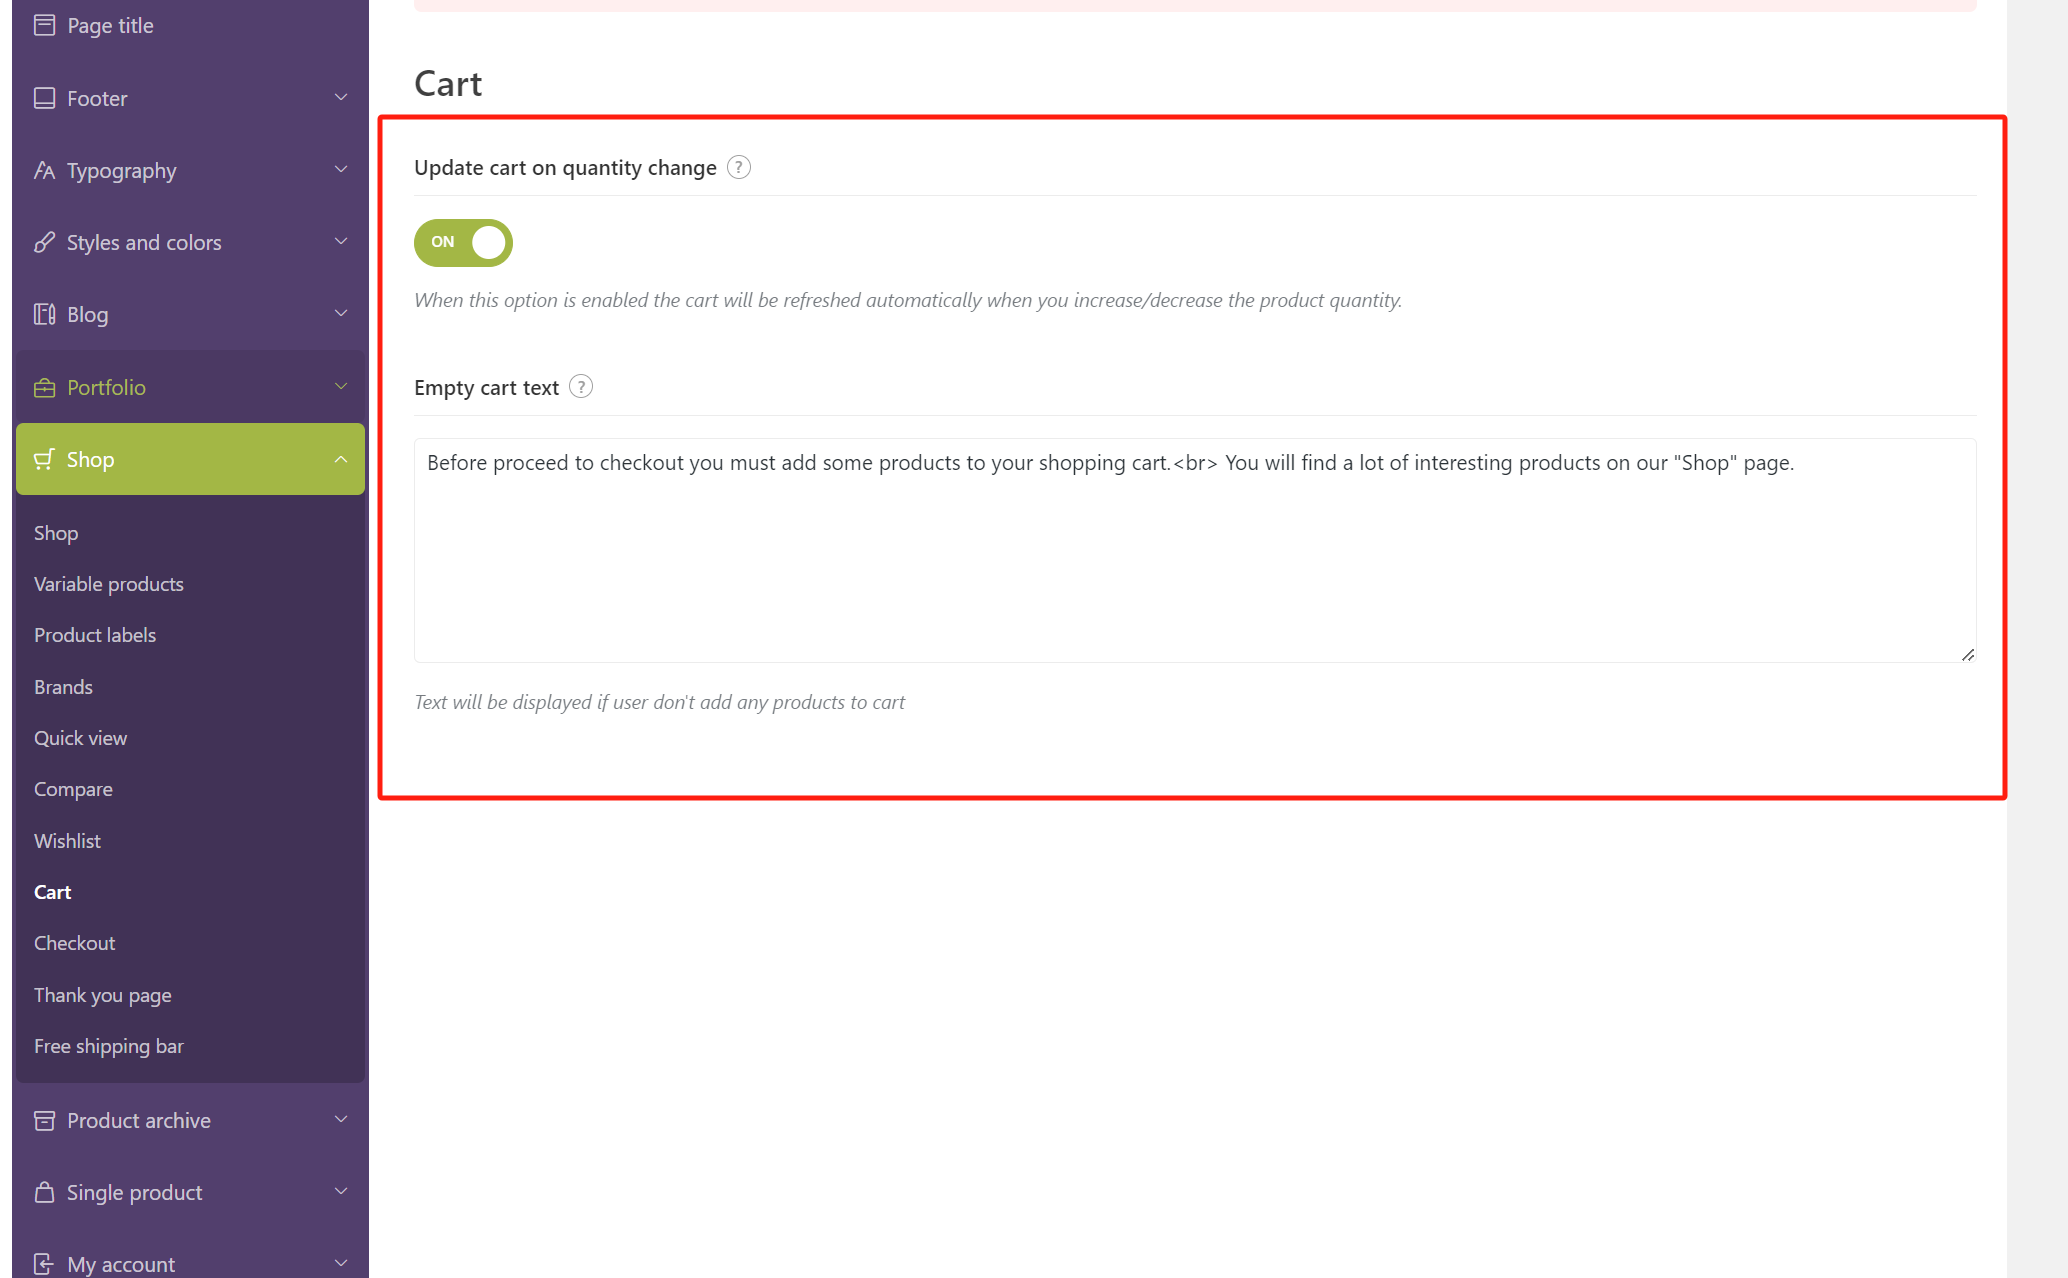This screenshot has height=1278, width=2068.
Task: Expand the Product archive chevron
Action: click(x=341, y=1120)
